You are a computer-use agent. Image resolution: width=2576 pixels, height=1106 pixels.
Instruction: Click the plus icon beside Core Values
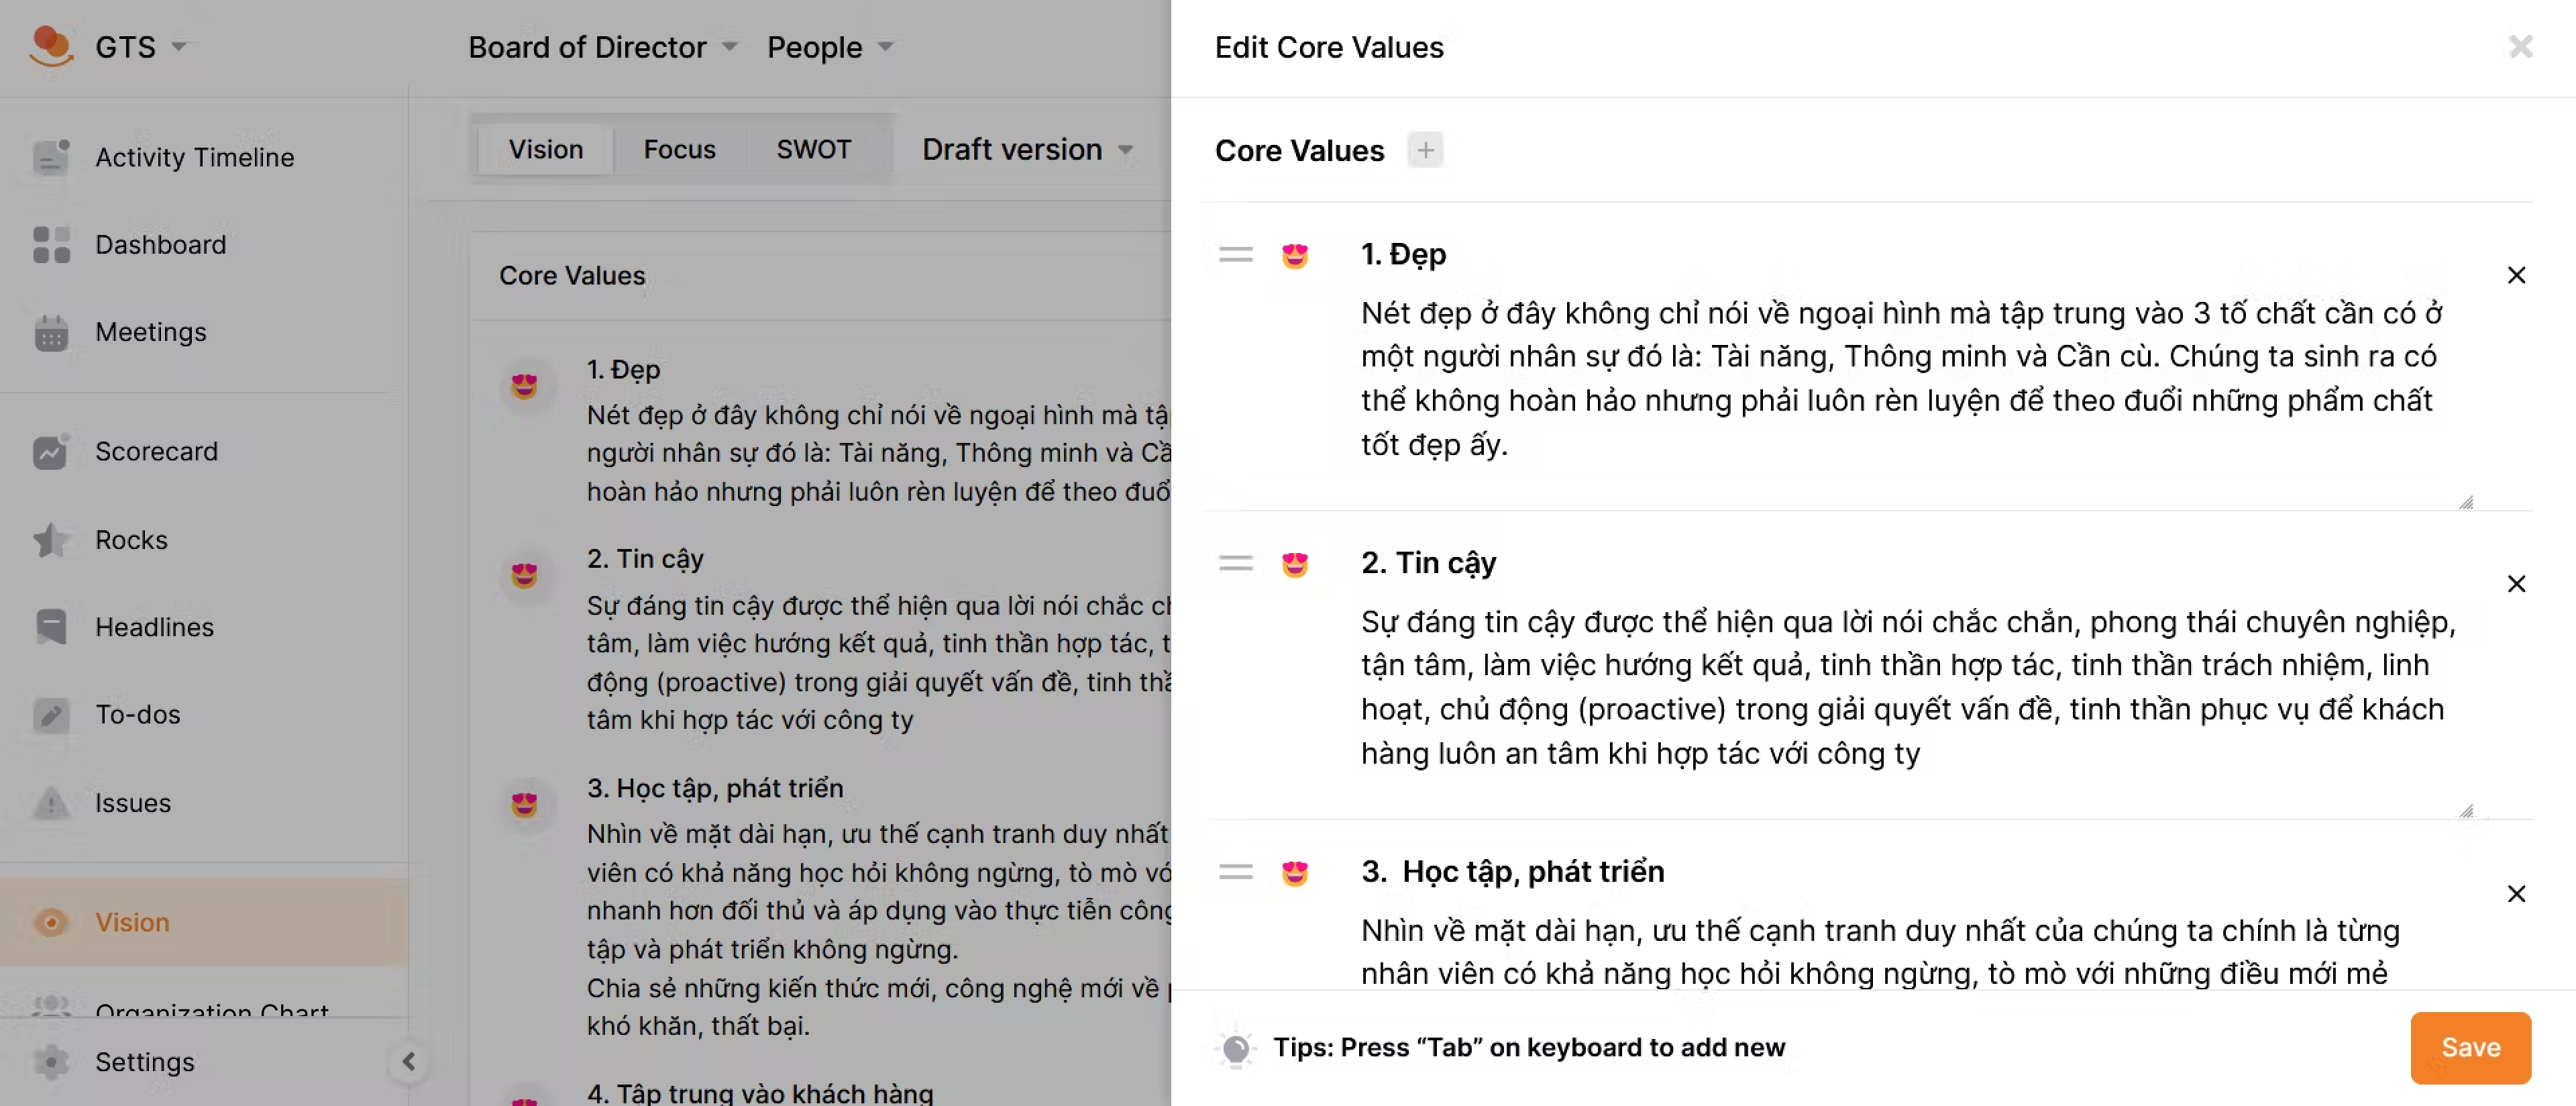(x=1425, y=150)
